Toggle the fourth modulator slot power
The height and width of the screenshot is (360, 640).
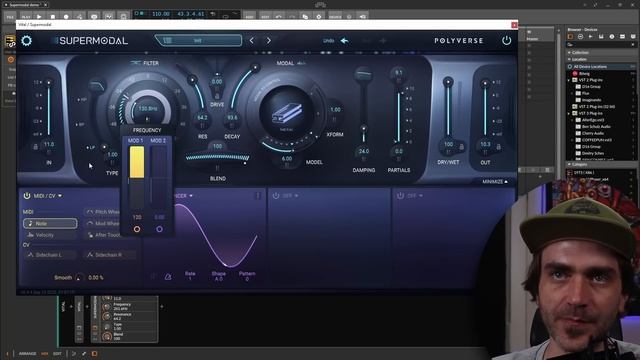click(x=400, y=196)
